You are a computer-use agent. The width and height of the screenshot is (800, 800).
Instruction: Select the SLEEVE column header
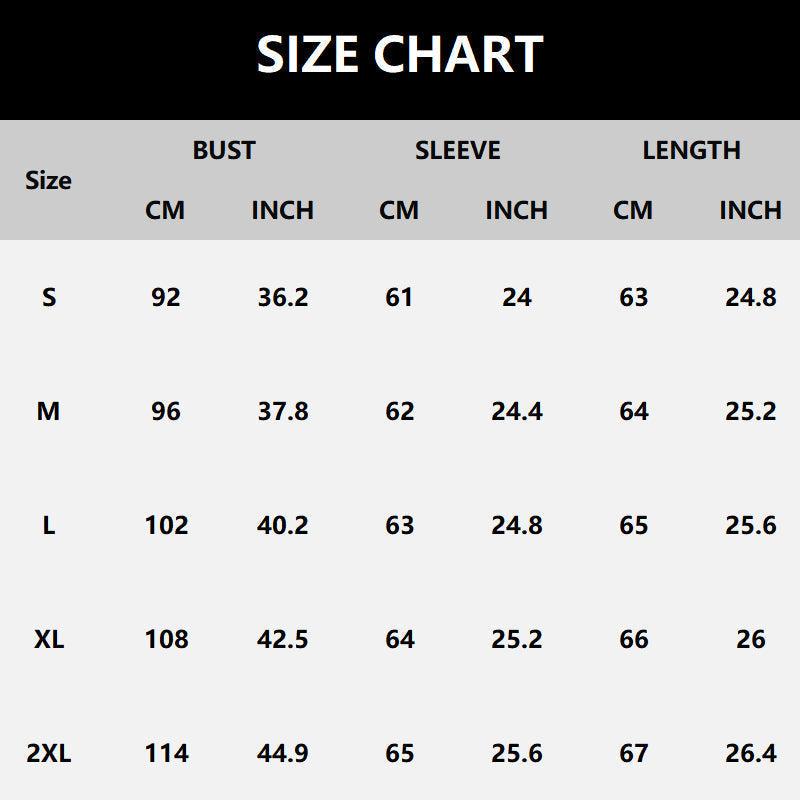point(458,150)
